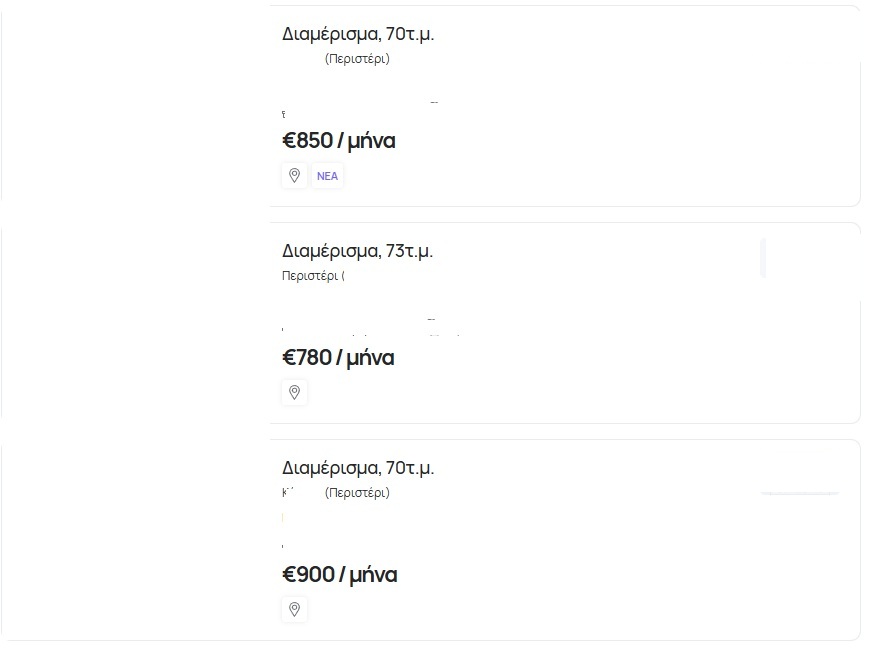Open the 70τ.μ. apartment title priced €900

358,468
